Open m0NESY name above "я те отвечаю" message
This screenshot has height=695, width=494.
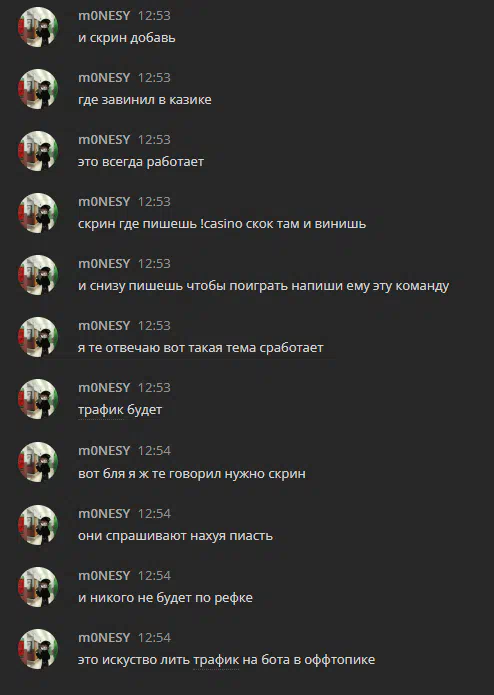coord(104,326)
